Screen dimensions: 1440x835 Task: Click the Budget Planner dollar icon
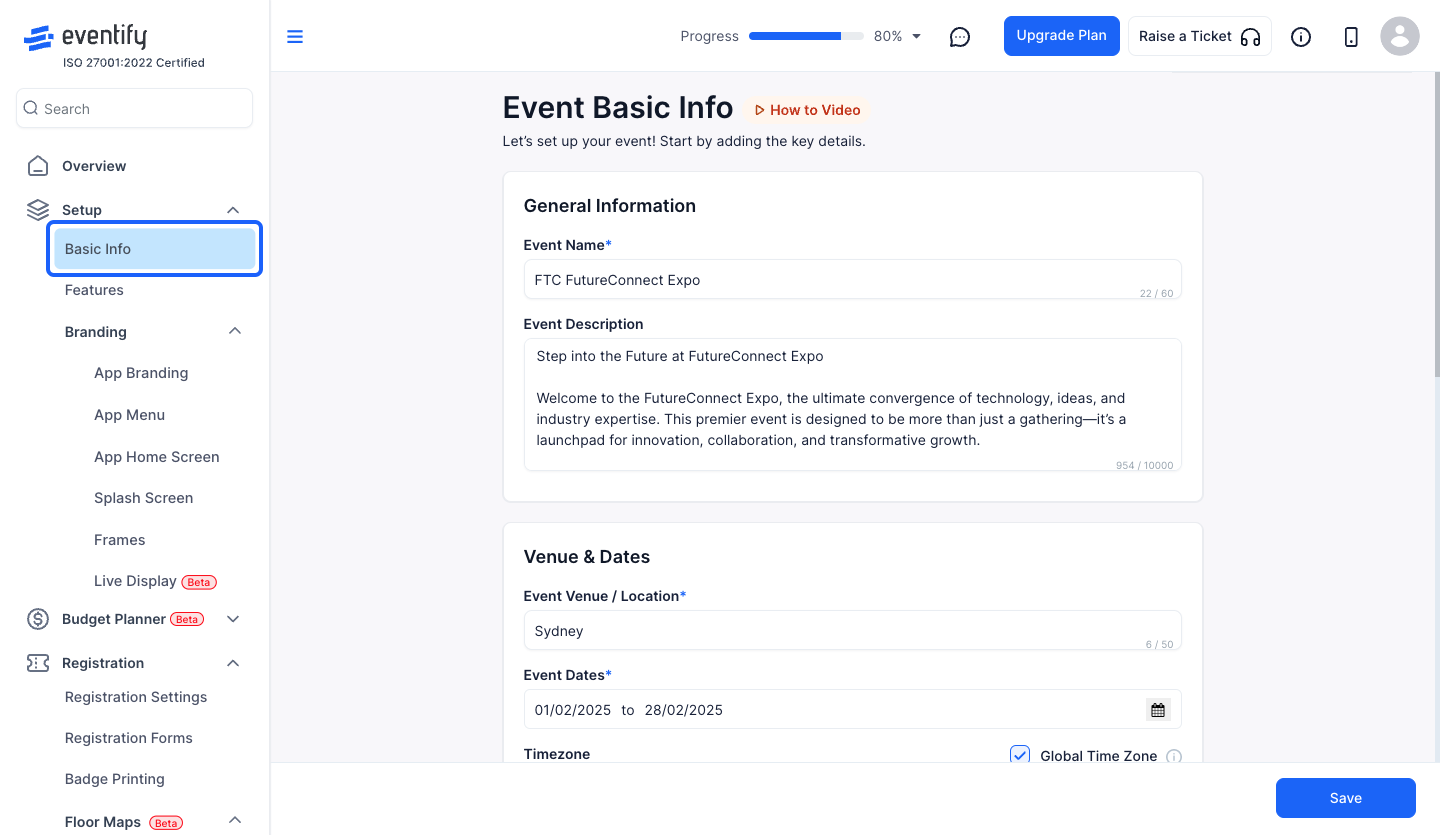click(38, 619)
